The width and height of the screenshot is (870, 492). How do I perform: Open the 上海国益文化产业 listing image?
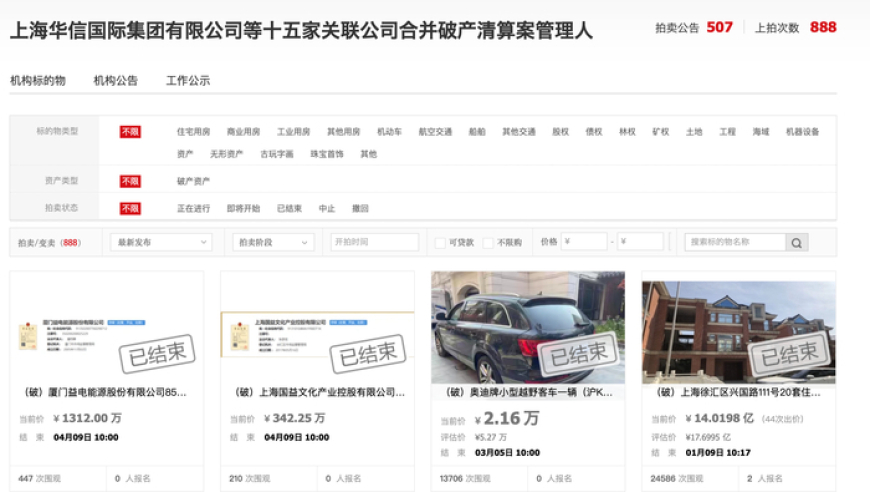click(x=317, y=334)
